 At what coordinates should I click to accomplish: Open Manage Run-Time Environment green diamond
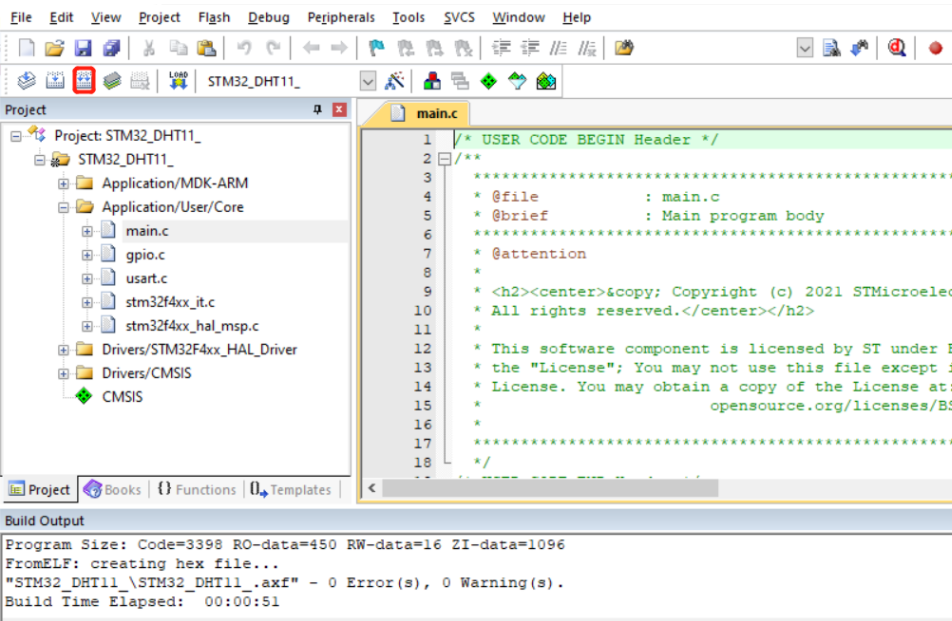pyautogui.click(x=488, y=81)
